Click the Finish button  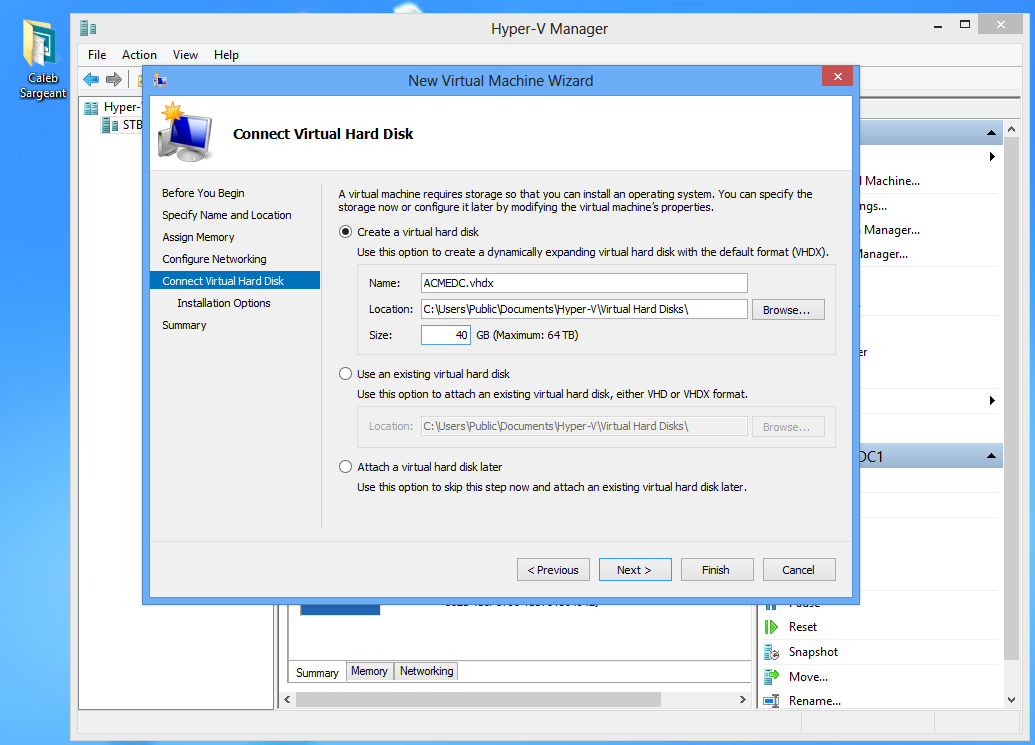(716, 569)
